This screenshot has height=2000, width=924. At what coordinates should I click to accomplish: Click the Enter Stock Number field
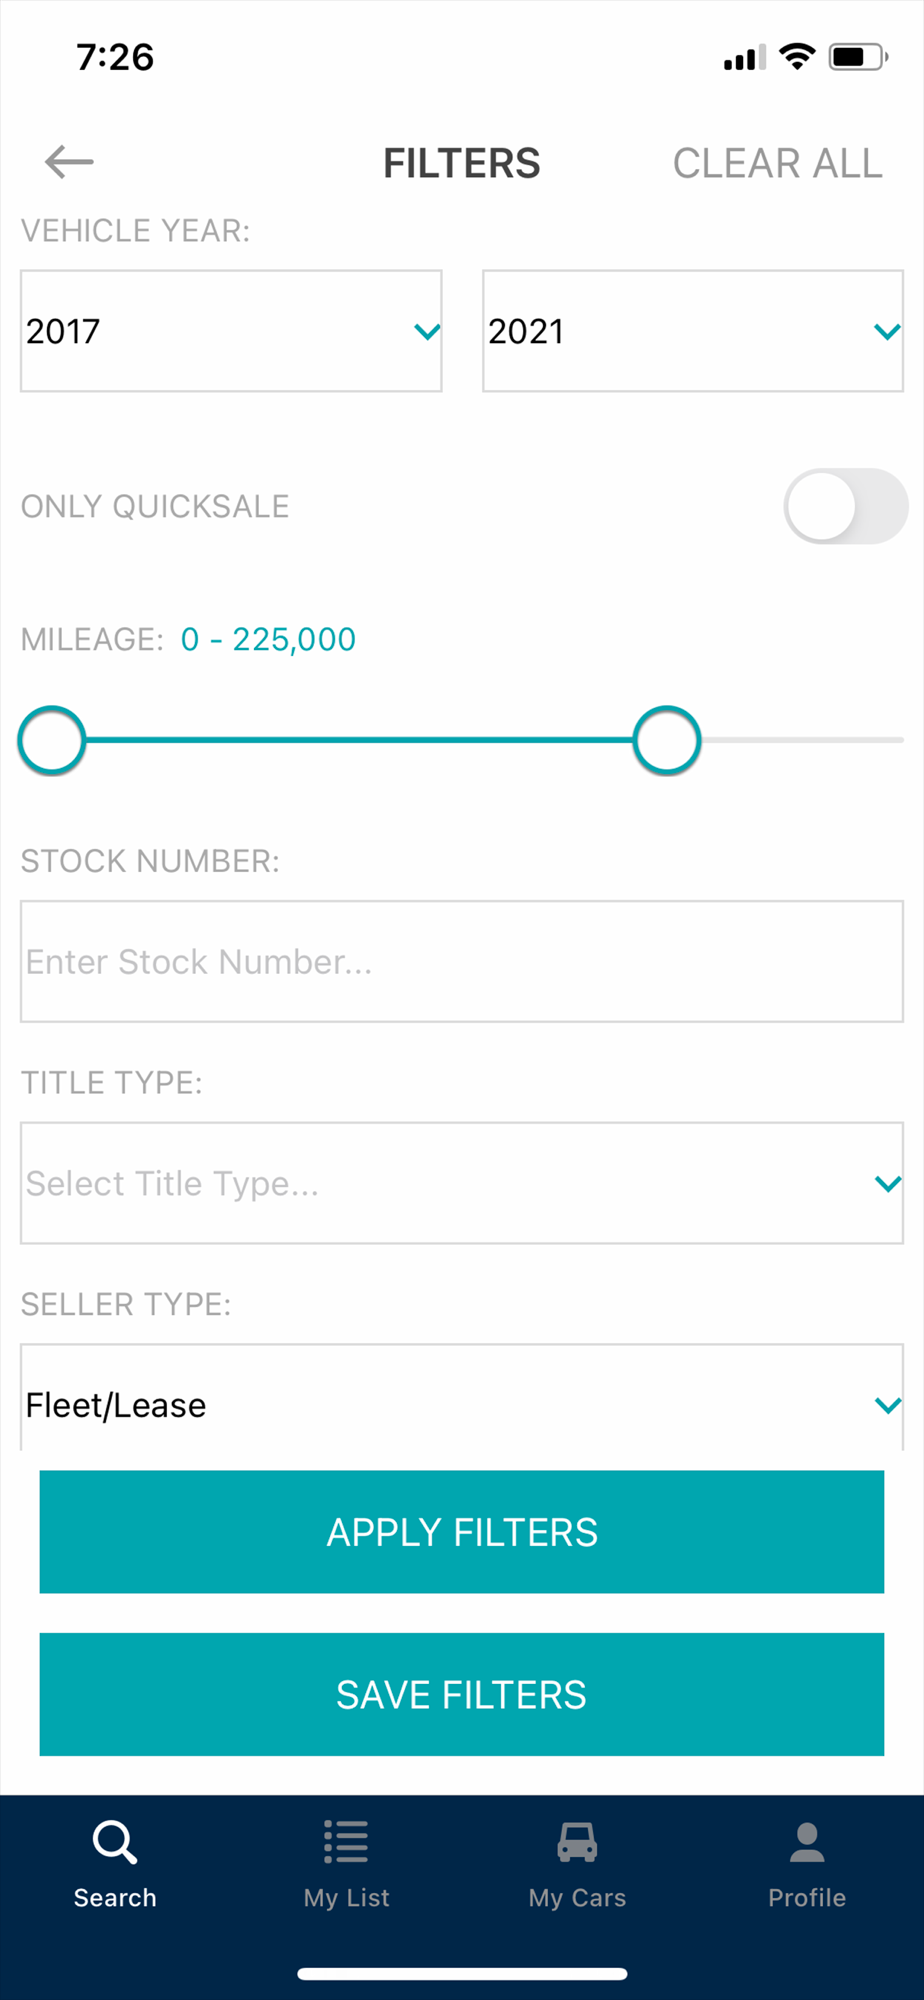coord(462,962)
